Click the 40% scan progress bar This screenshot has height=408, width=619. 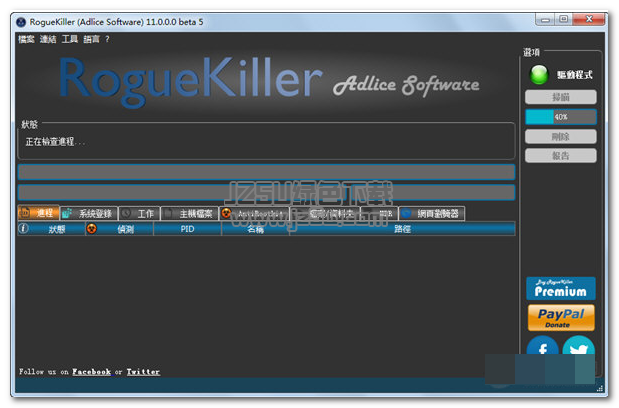pos(561,117)
